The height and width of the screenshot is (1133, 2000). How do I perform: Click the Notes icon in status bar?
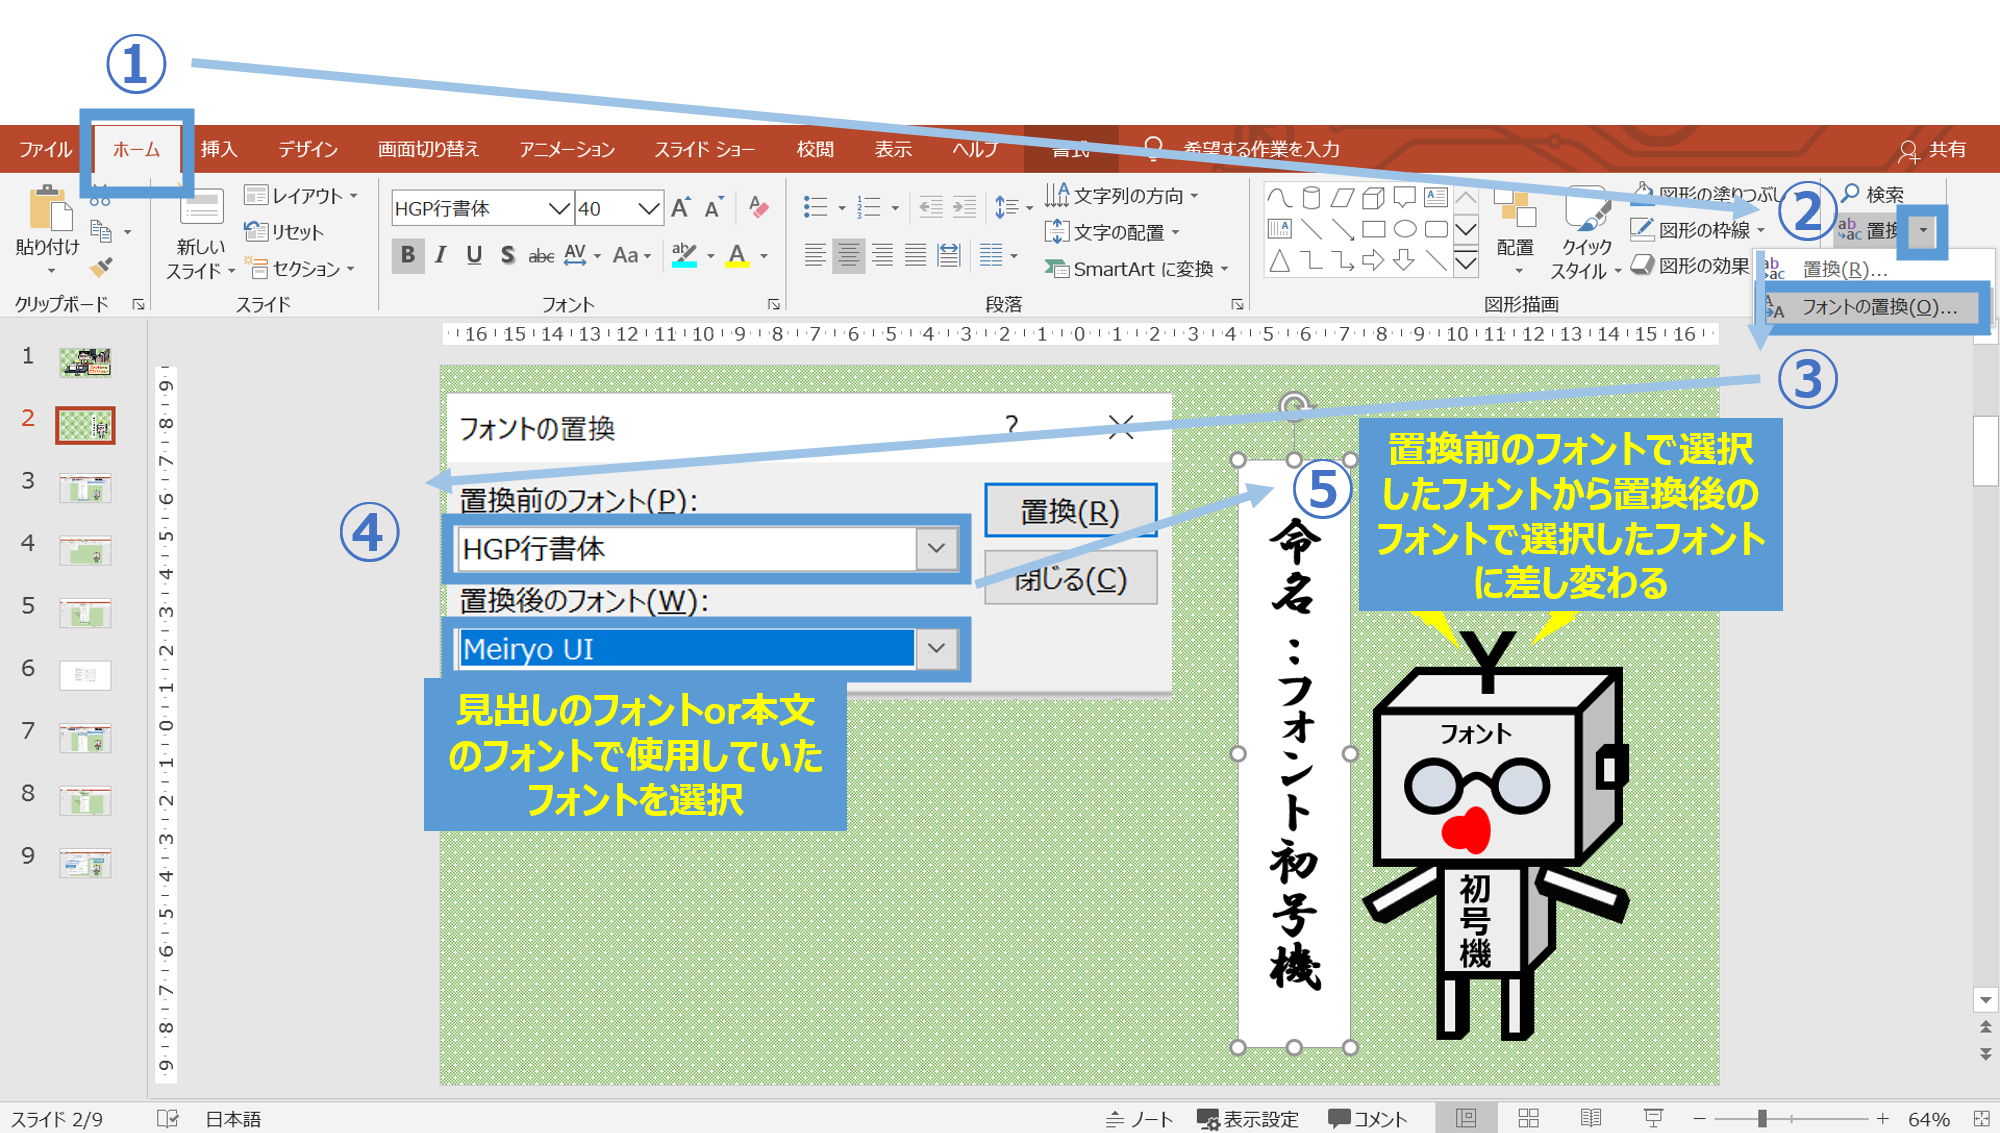coord(1140,1119)
